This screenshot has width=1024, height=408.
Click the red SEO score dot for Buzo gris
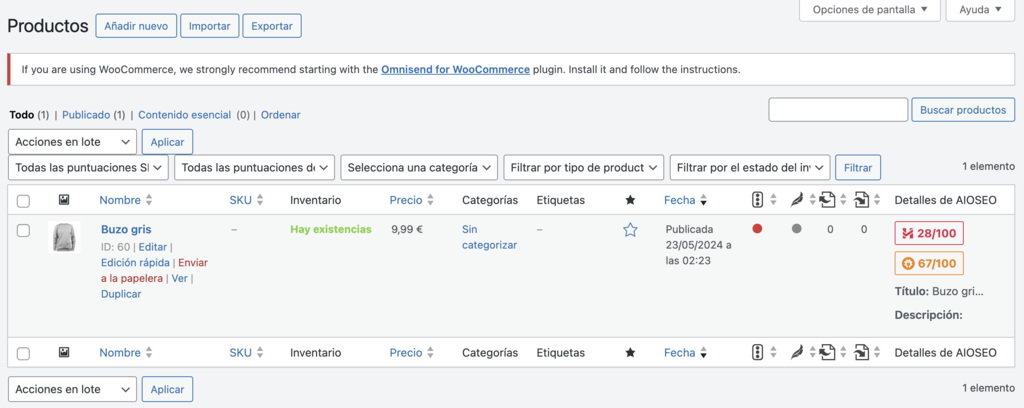(758, 229)
